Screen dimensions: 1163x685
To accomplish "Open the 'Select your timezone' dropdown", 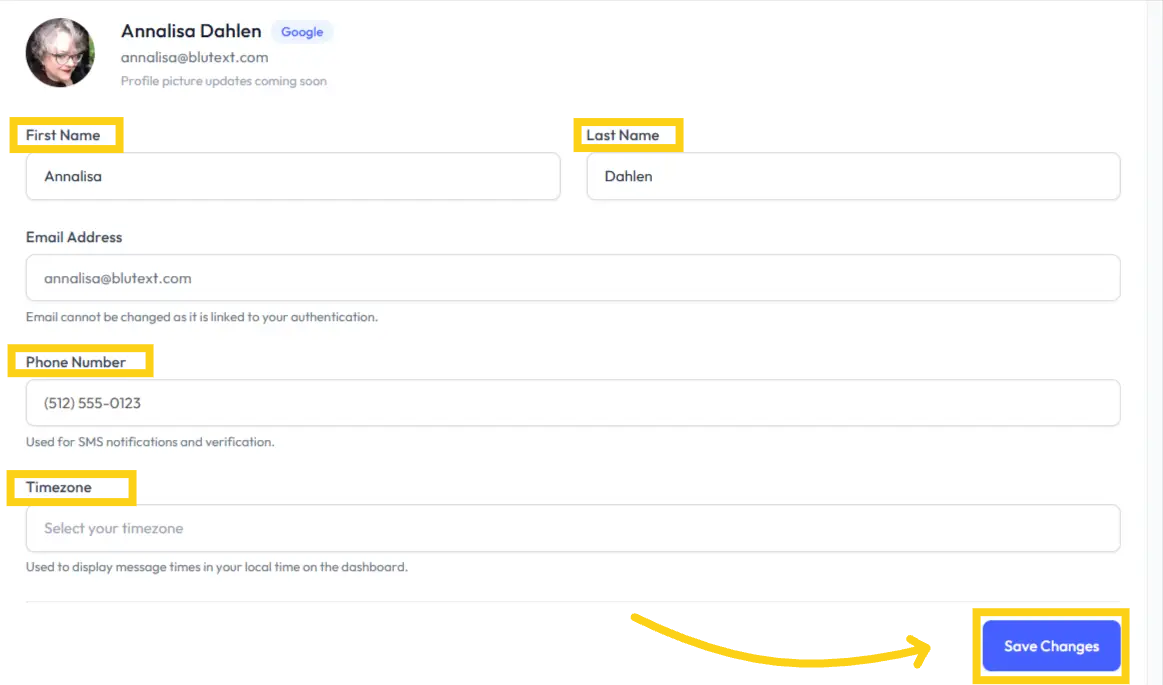I will (x=572, y=528).
